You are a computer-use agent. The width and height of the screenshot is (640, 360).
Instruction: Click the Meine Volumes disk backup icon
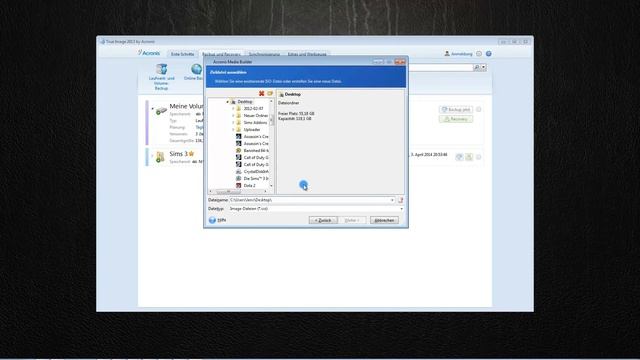click(x=161, y=110)
